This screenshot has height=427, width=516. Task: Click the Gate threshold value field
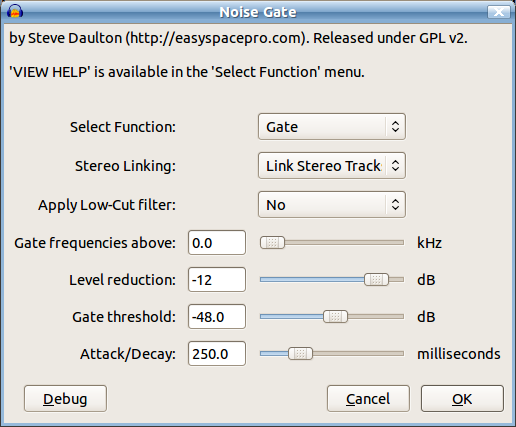(x=217, y=317)
